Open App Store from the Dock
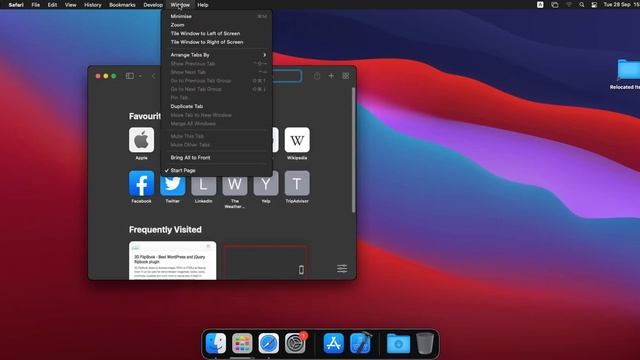 coord(333,343)
